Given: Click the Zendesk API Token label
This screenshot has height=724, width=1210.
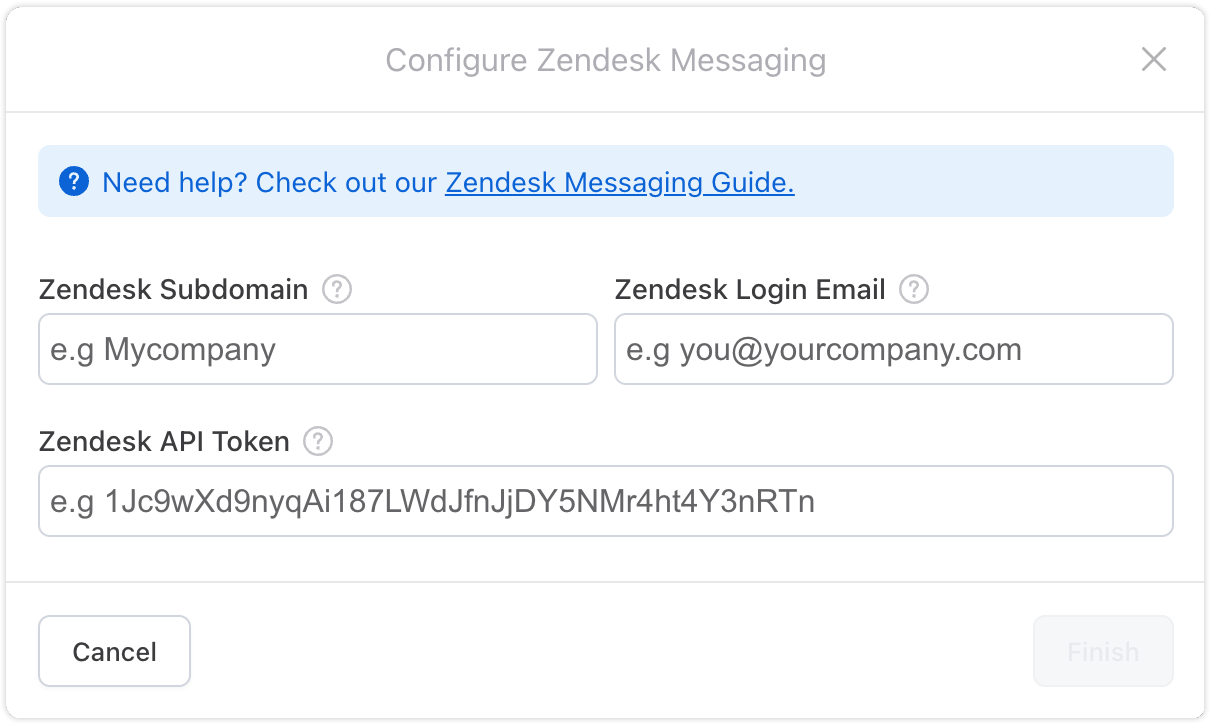Looking at the screenshot, I should (x=164, y=441).
